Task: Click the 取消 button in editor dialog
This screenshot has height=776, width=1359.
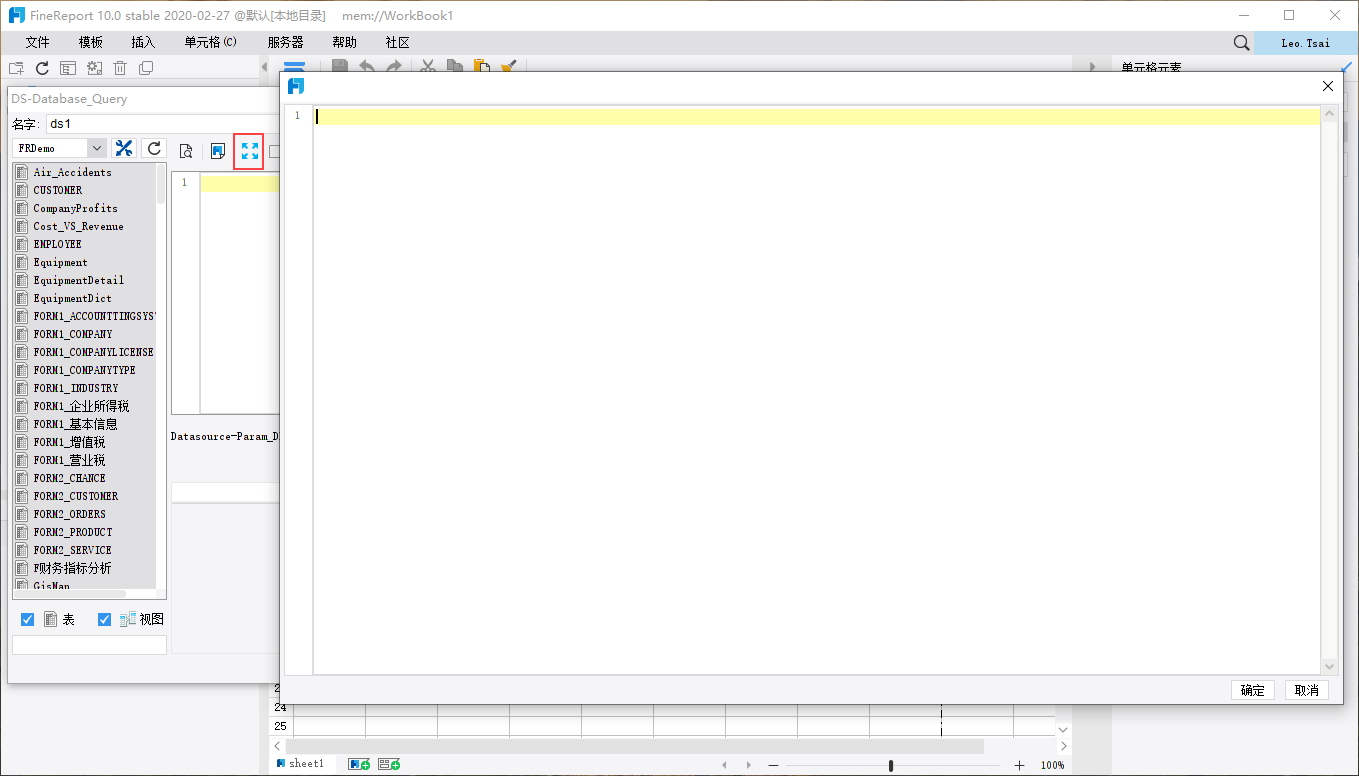Action: pyautogui.click(x=1307, y=690)
